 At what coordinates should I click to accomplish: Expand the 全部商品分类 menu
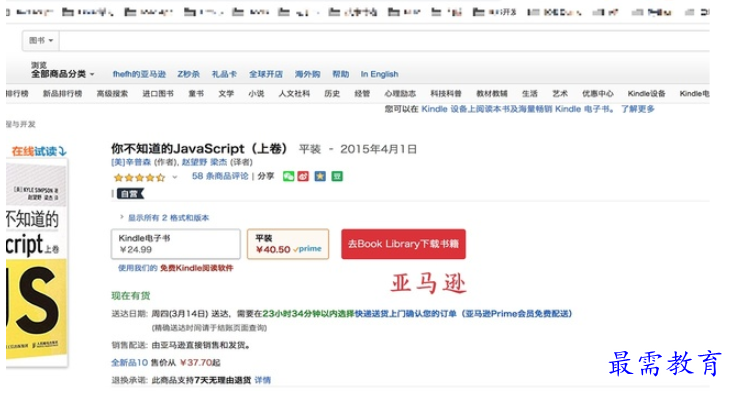[x=62, y=74]
